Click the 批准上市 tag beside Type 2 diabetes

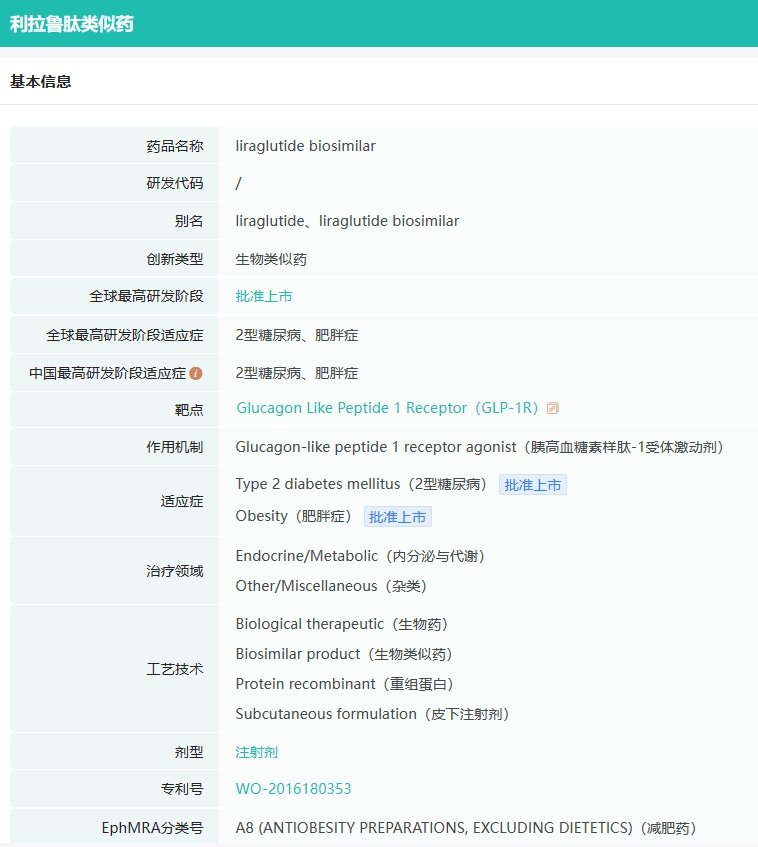point(533,485)
